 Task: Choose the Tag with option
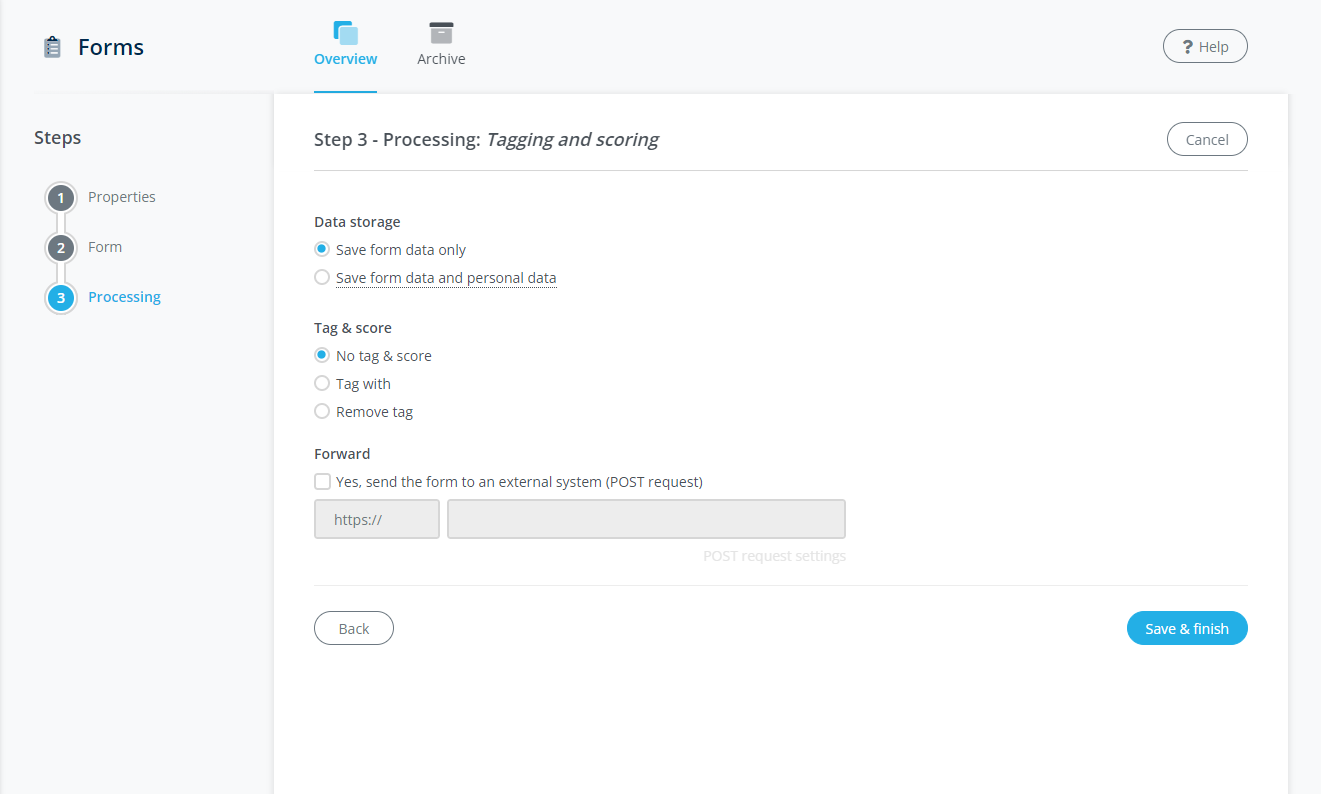(x=322, y=383)
